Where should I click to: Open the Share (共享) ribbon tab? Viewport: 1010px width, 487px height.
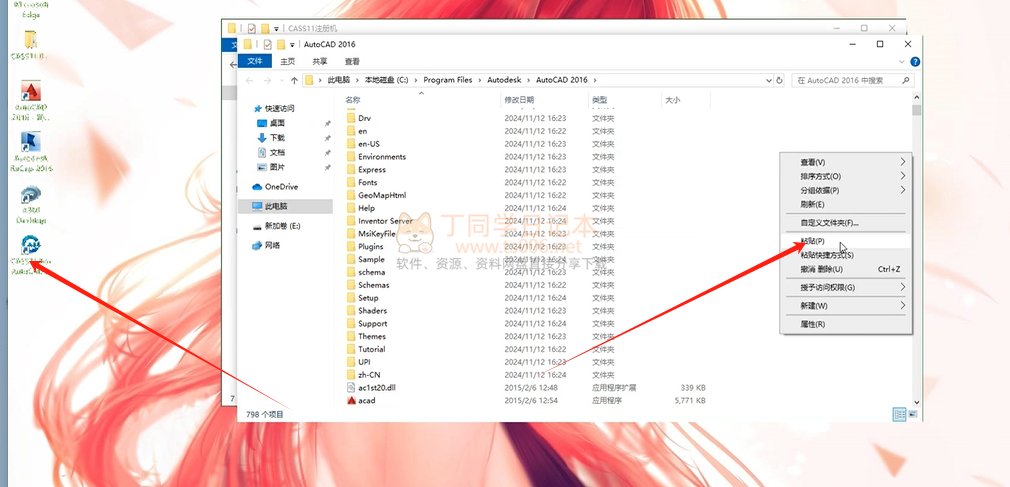(319, 61)
